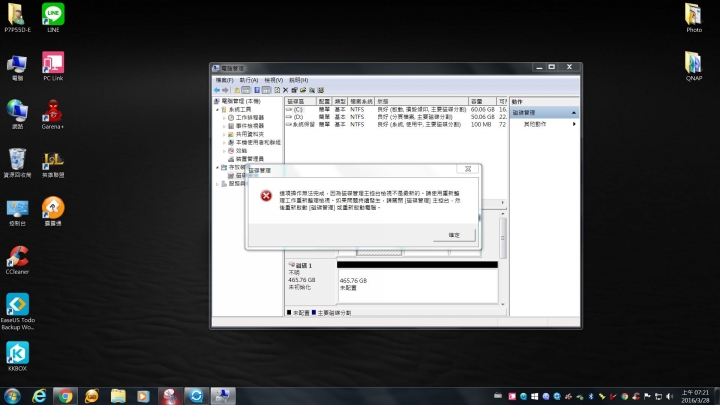
Task: Expand the Local Users and Groups node
Action: point(225,143)
